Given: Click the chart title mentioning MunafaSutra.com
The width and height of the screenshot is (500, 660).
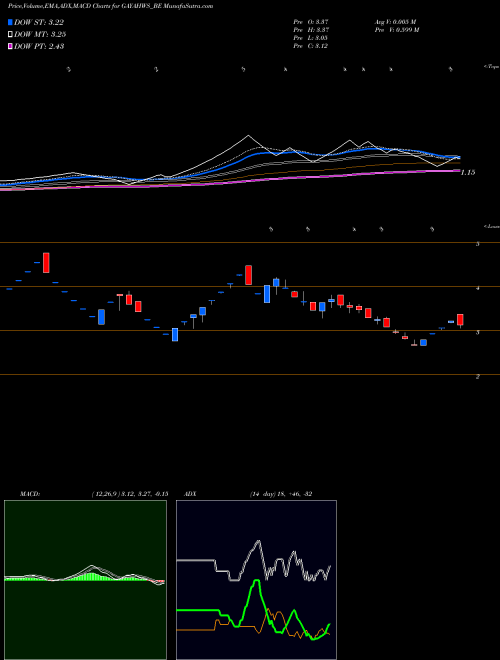Looking at the screenshot, I should (x=110, y=6).
